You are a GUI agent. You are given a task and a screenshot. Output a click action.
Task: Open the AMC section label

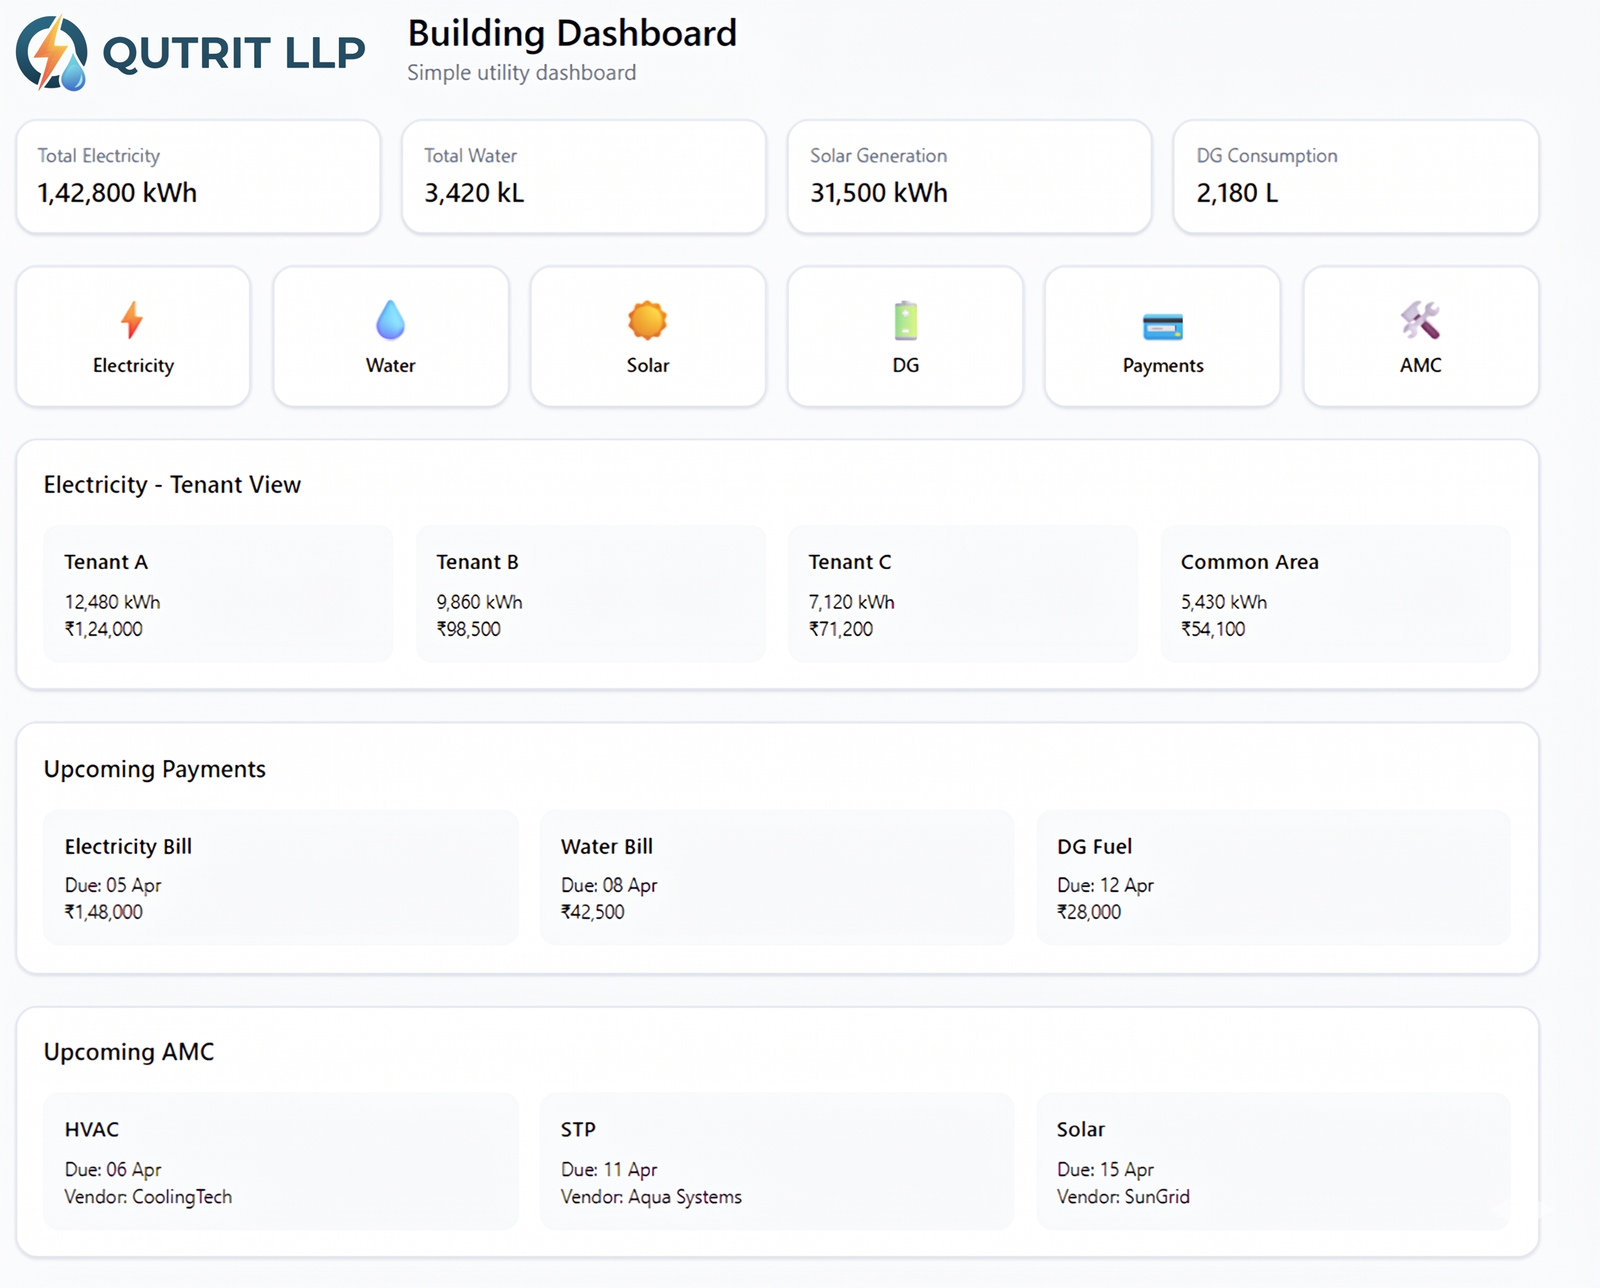(1421, 365)
